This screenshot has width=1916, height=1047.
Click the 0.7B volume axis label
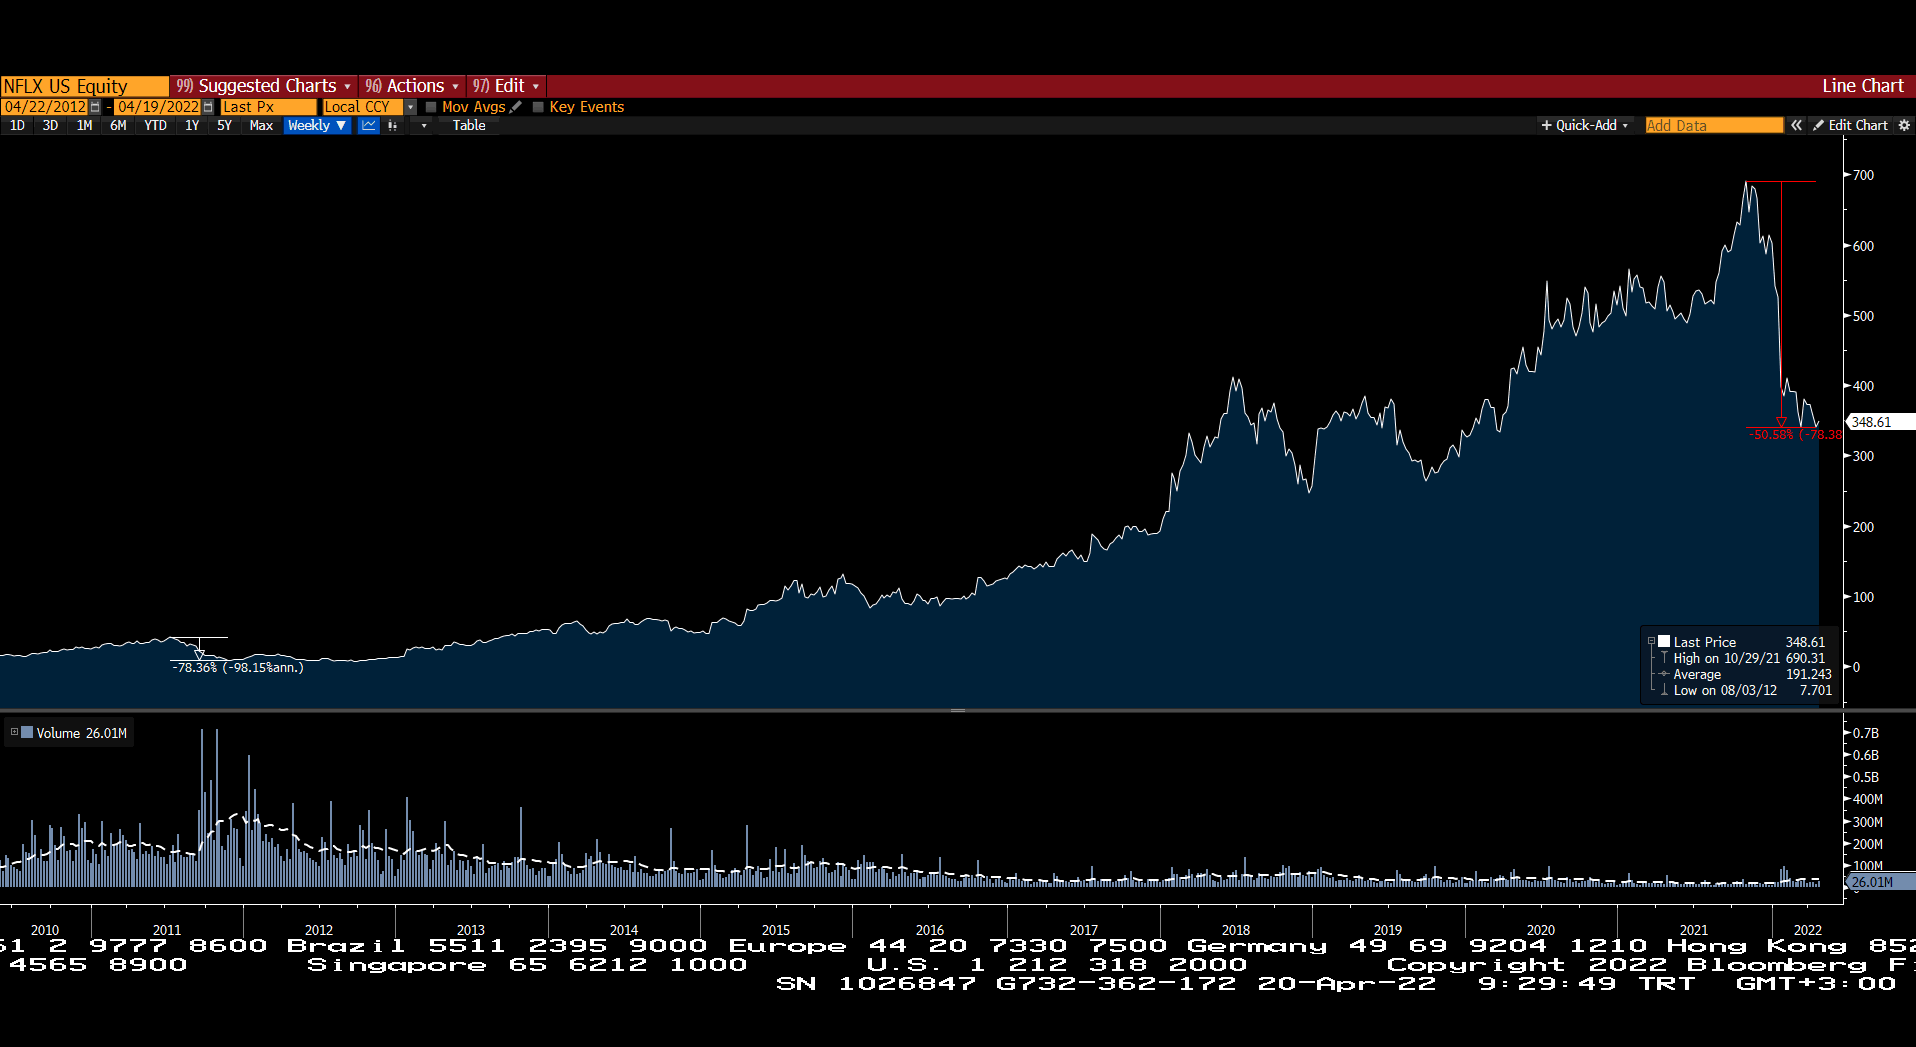(x=1866, y=733)
